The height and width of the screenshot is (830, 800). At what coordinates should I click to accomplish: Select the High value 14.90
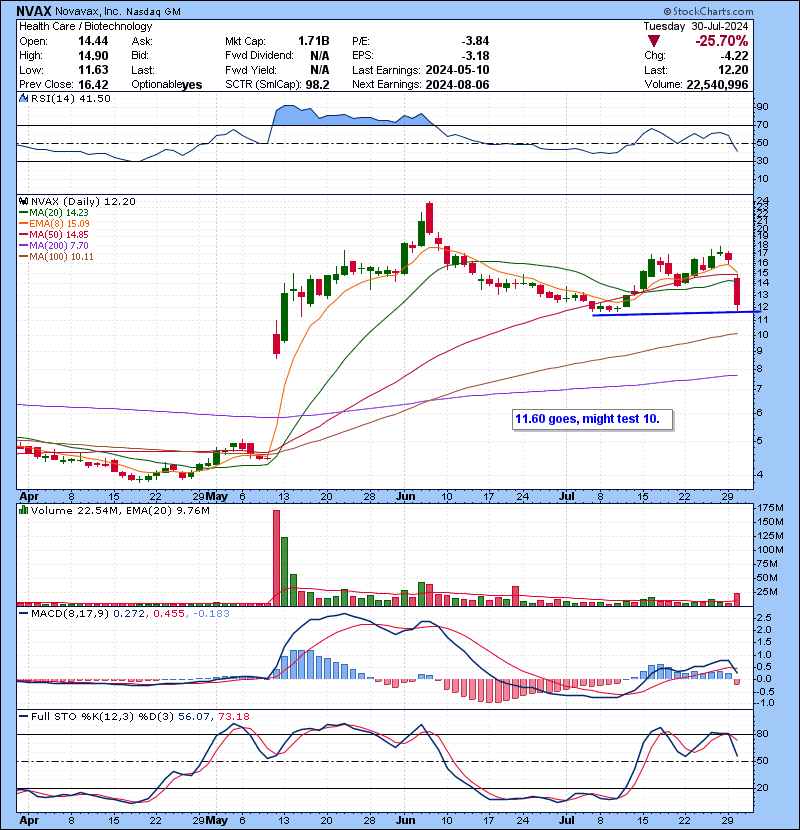[93, 56]
